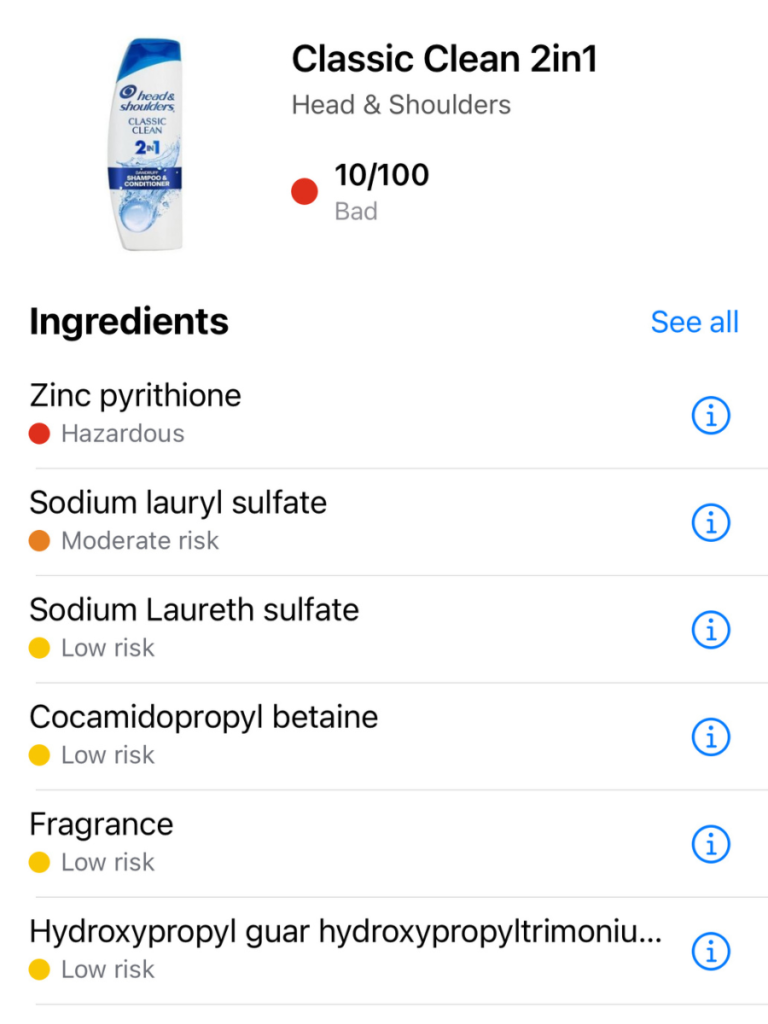
Task: Tap info icon for Hydroxypropyl guar ingredient
Action: [x=711, y=951]
